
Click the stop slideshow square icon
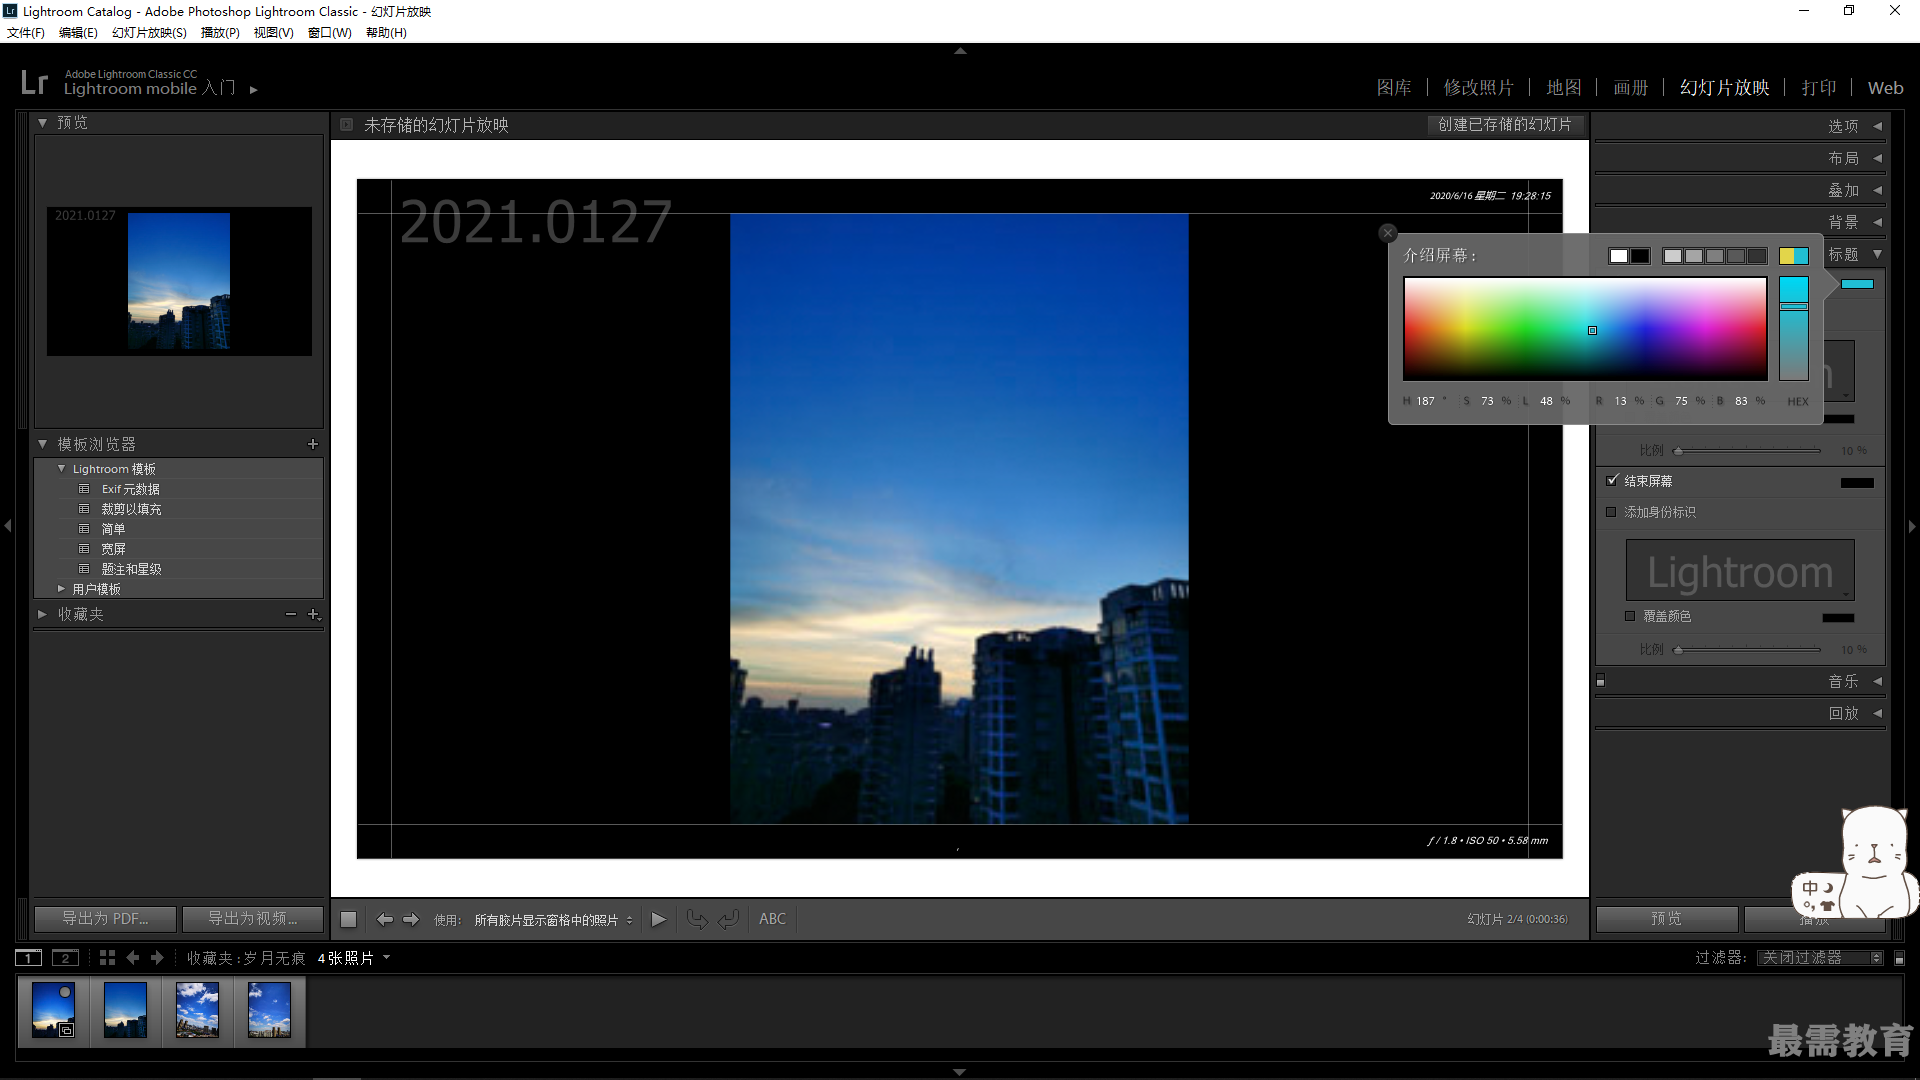pyautogui.click(x=348, y=919)
